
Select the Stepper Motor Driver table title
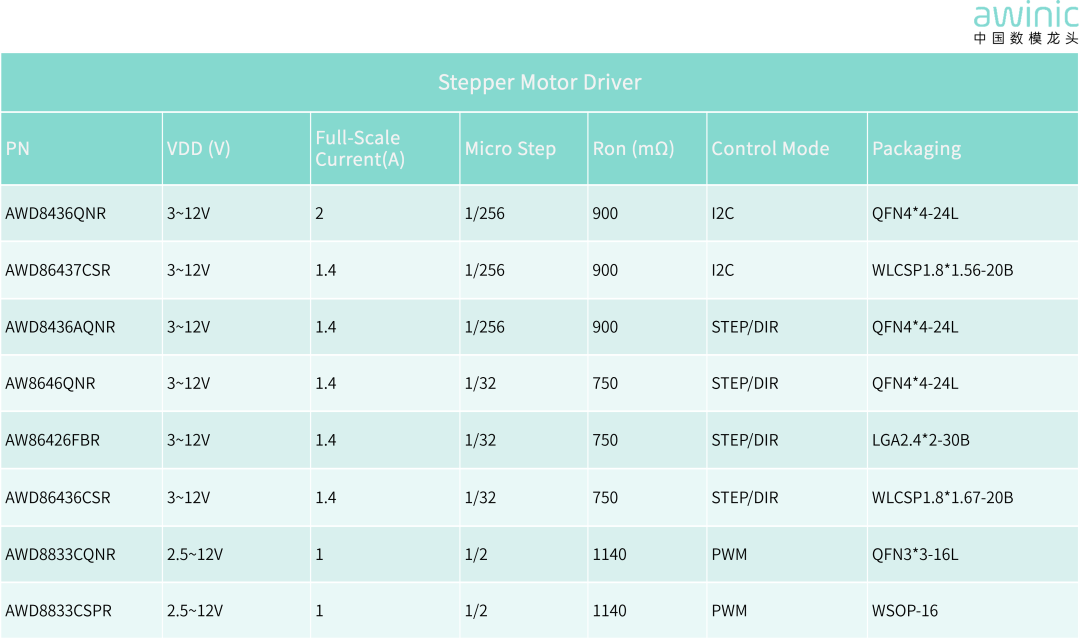(539, 83)
